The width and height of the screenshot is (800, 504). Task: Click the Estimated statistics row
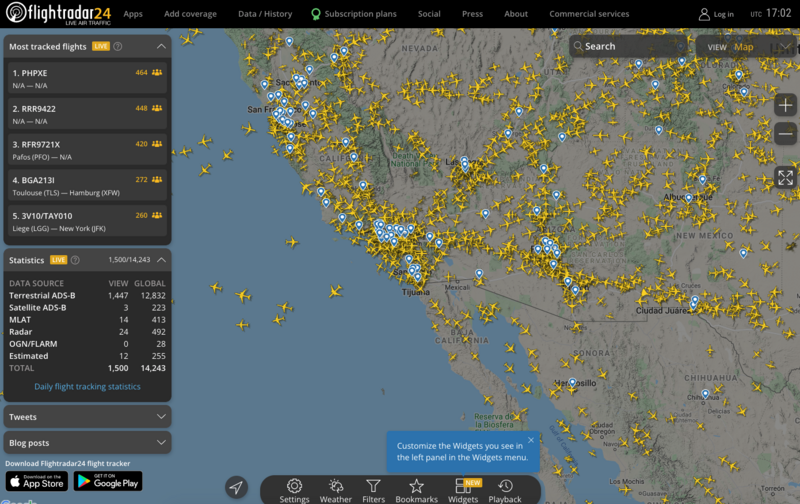tap(87, 356)
